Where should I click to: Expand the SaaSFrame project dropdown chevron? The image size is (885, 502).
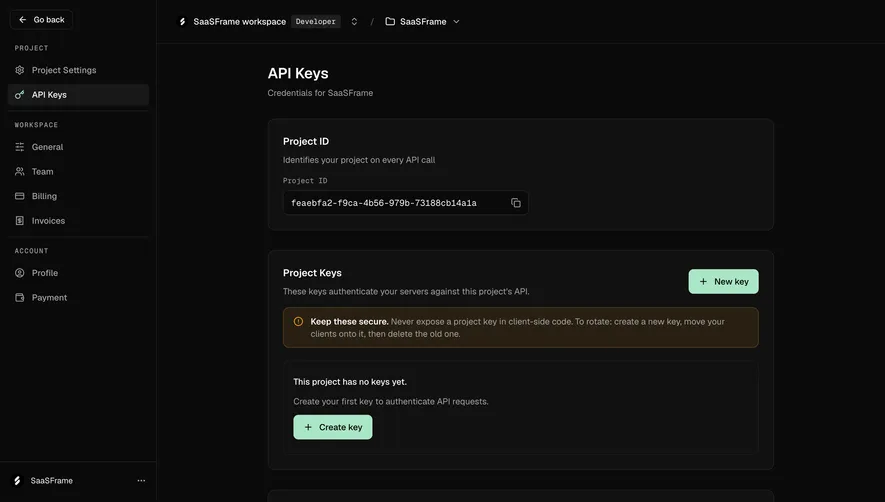[456, 21]
